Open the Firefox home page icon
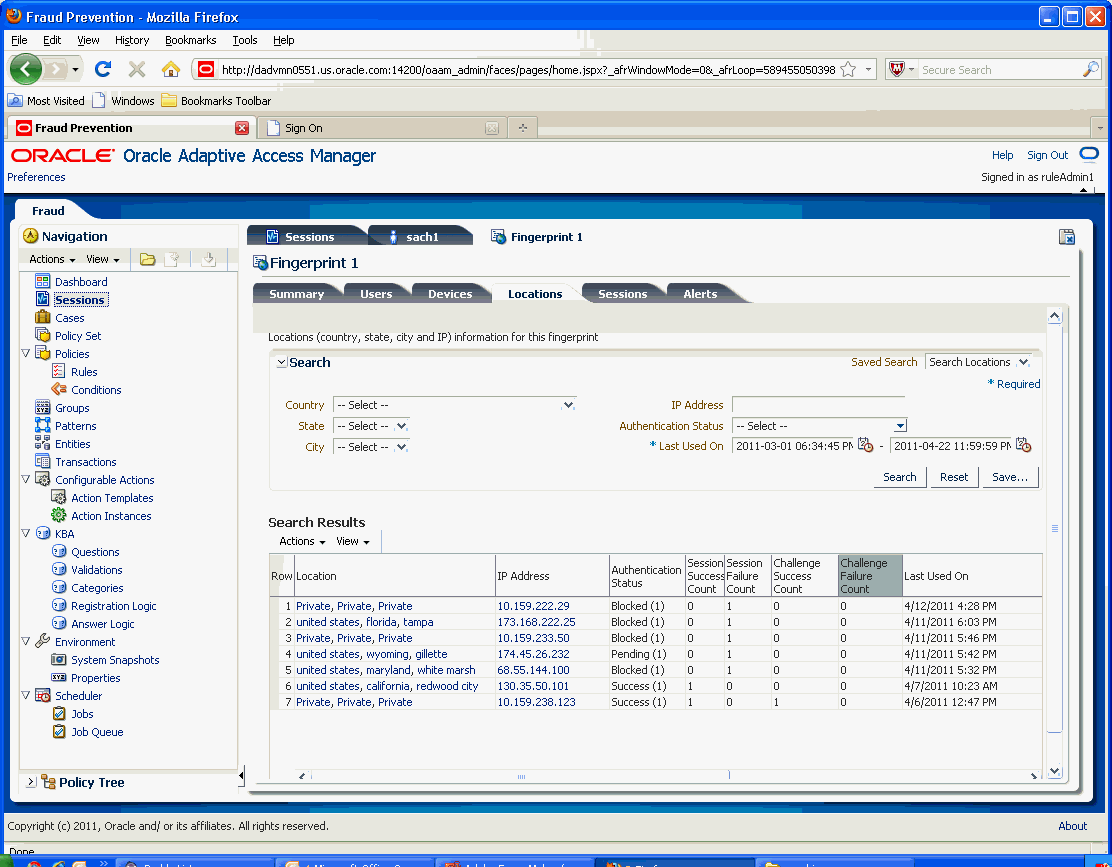Viewport: 1112px width, 867px height. click(170, 69)
